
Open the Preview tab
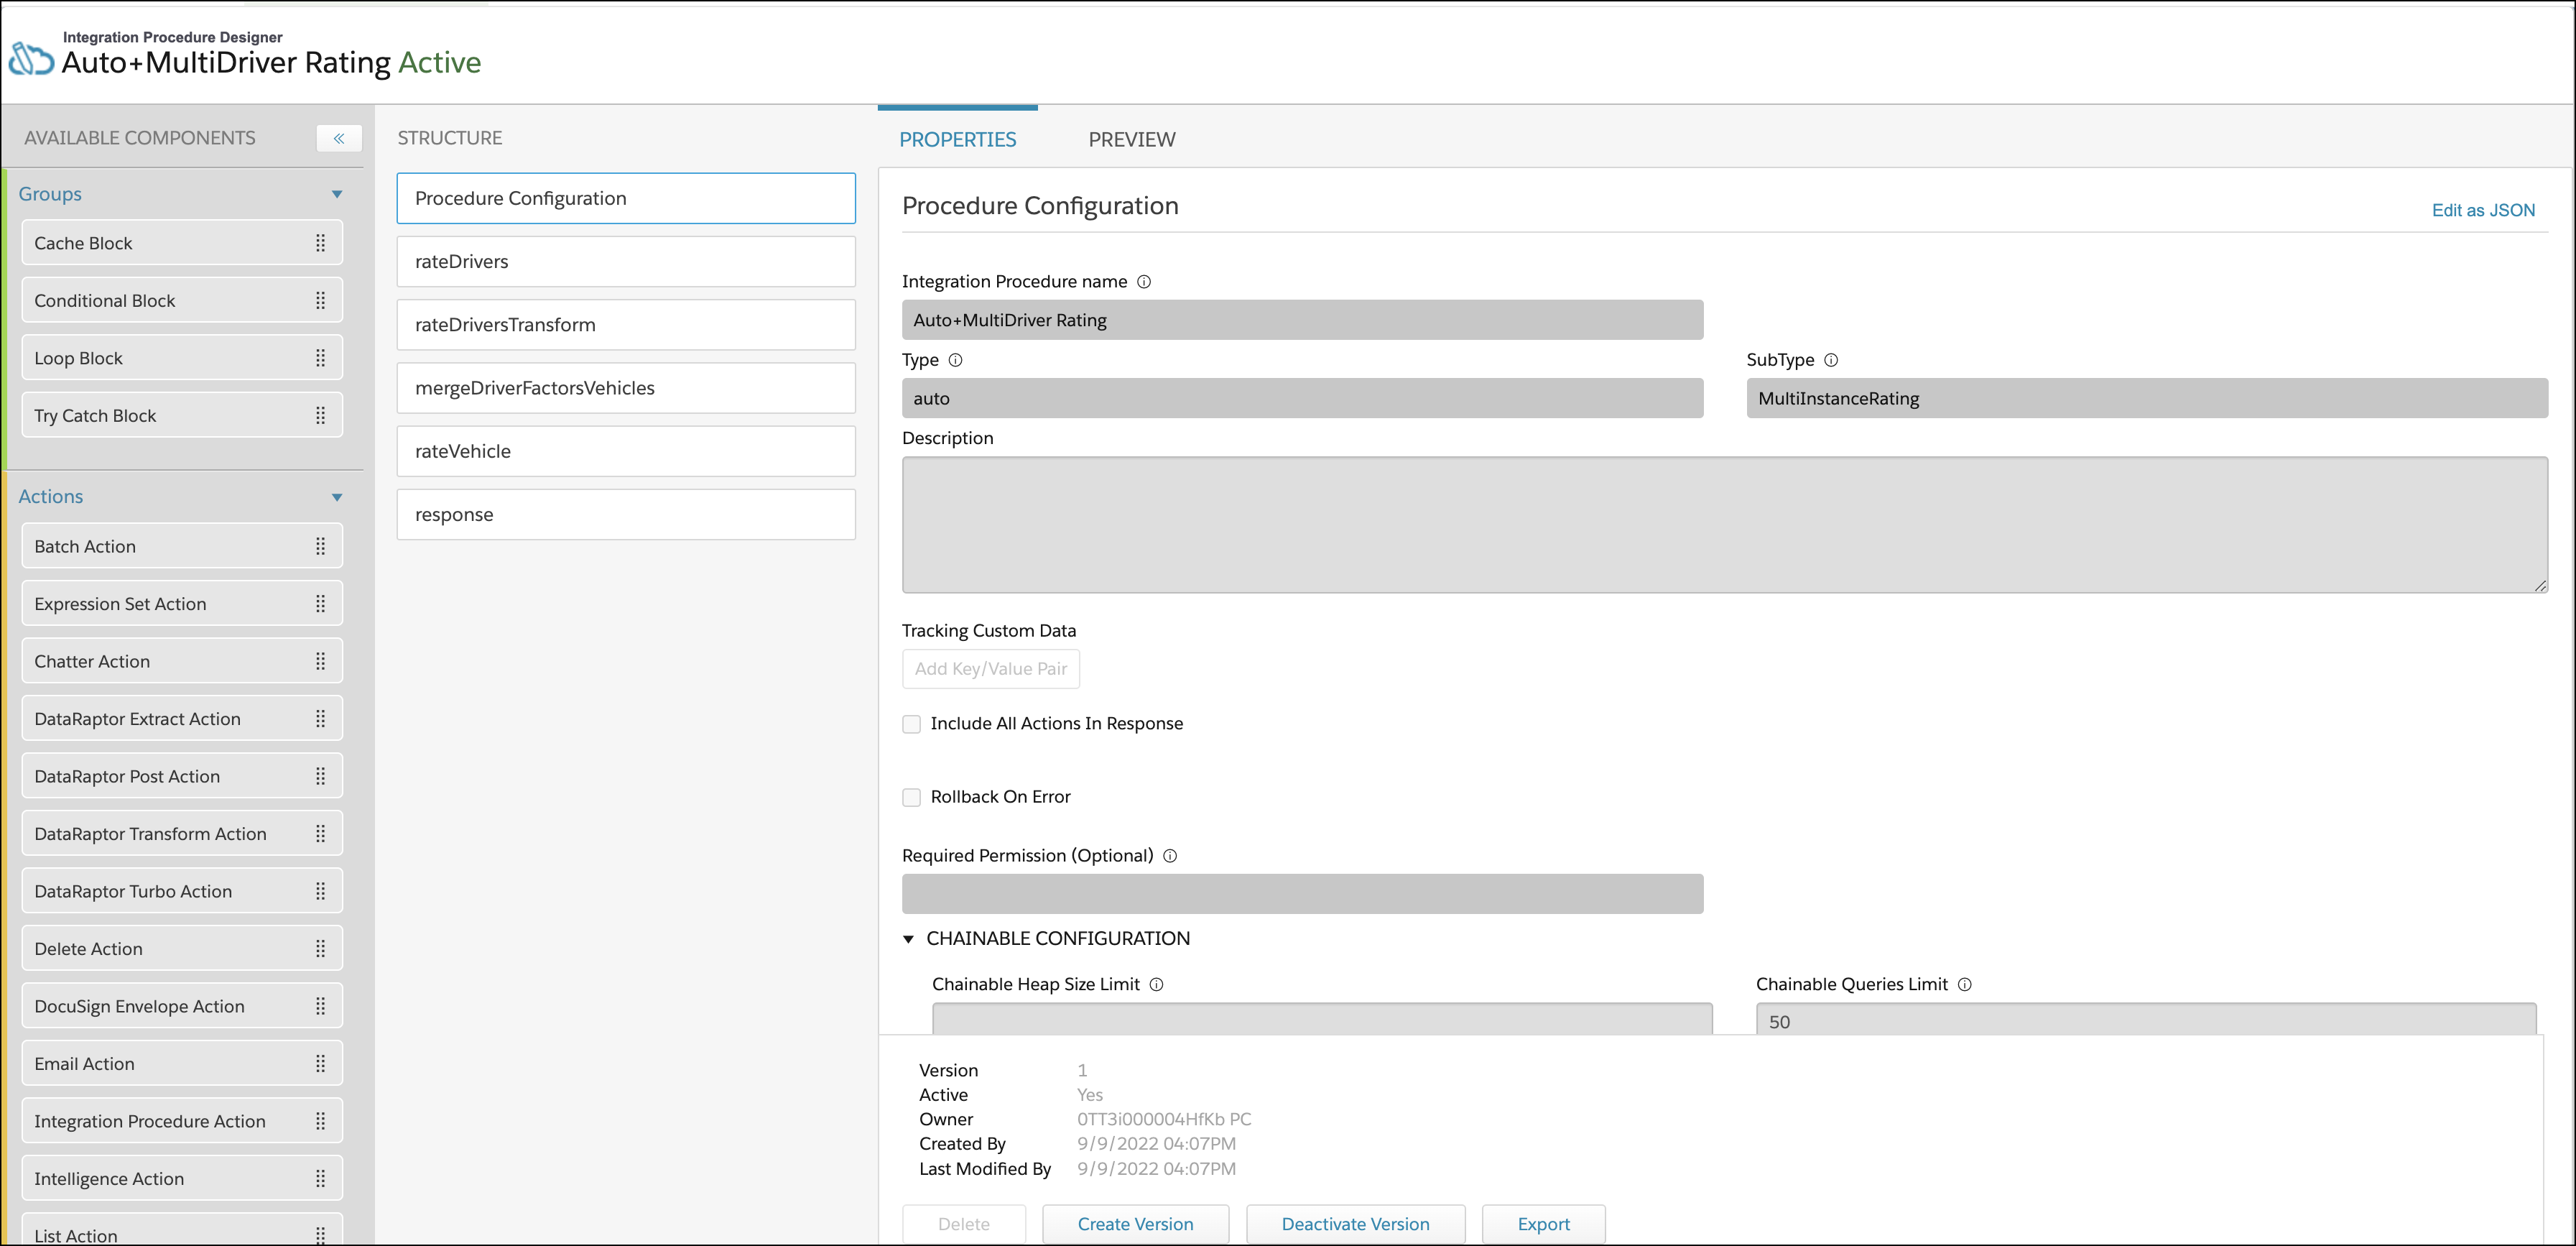pyautogui.click(x=1131, y=139)
